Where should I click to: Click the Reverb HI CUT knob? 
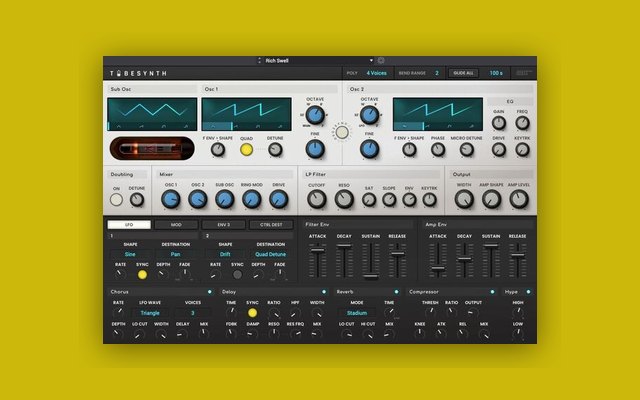(368, 334)
